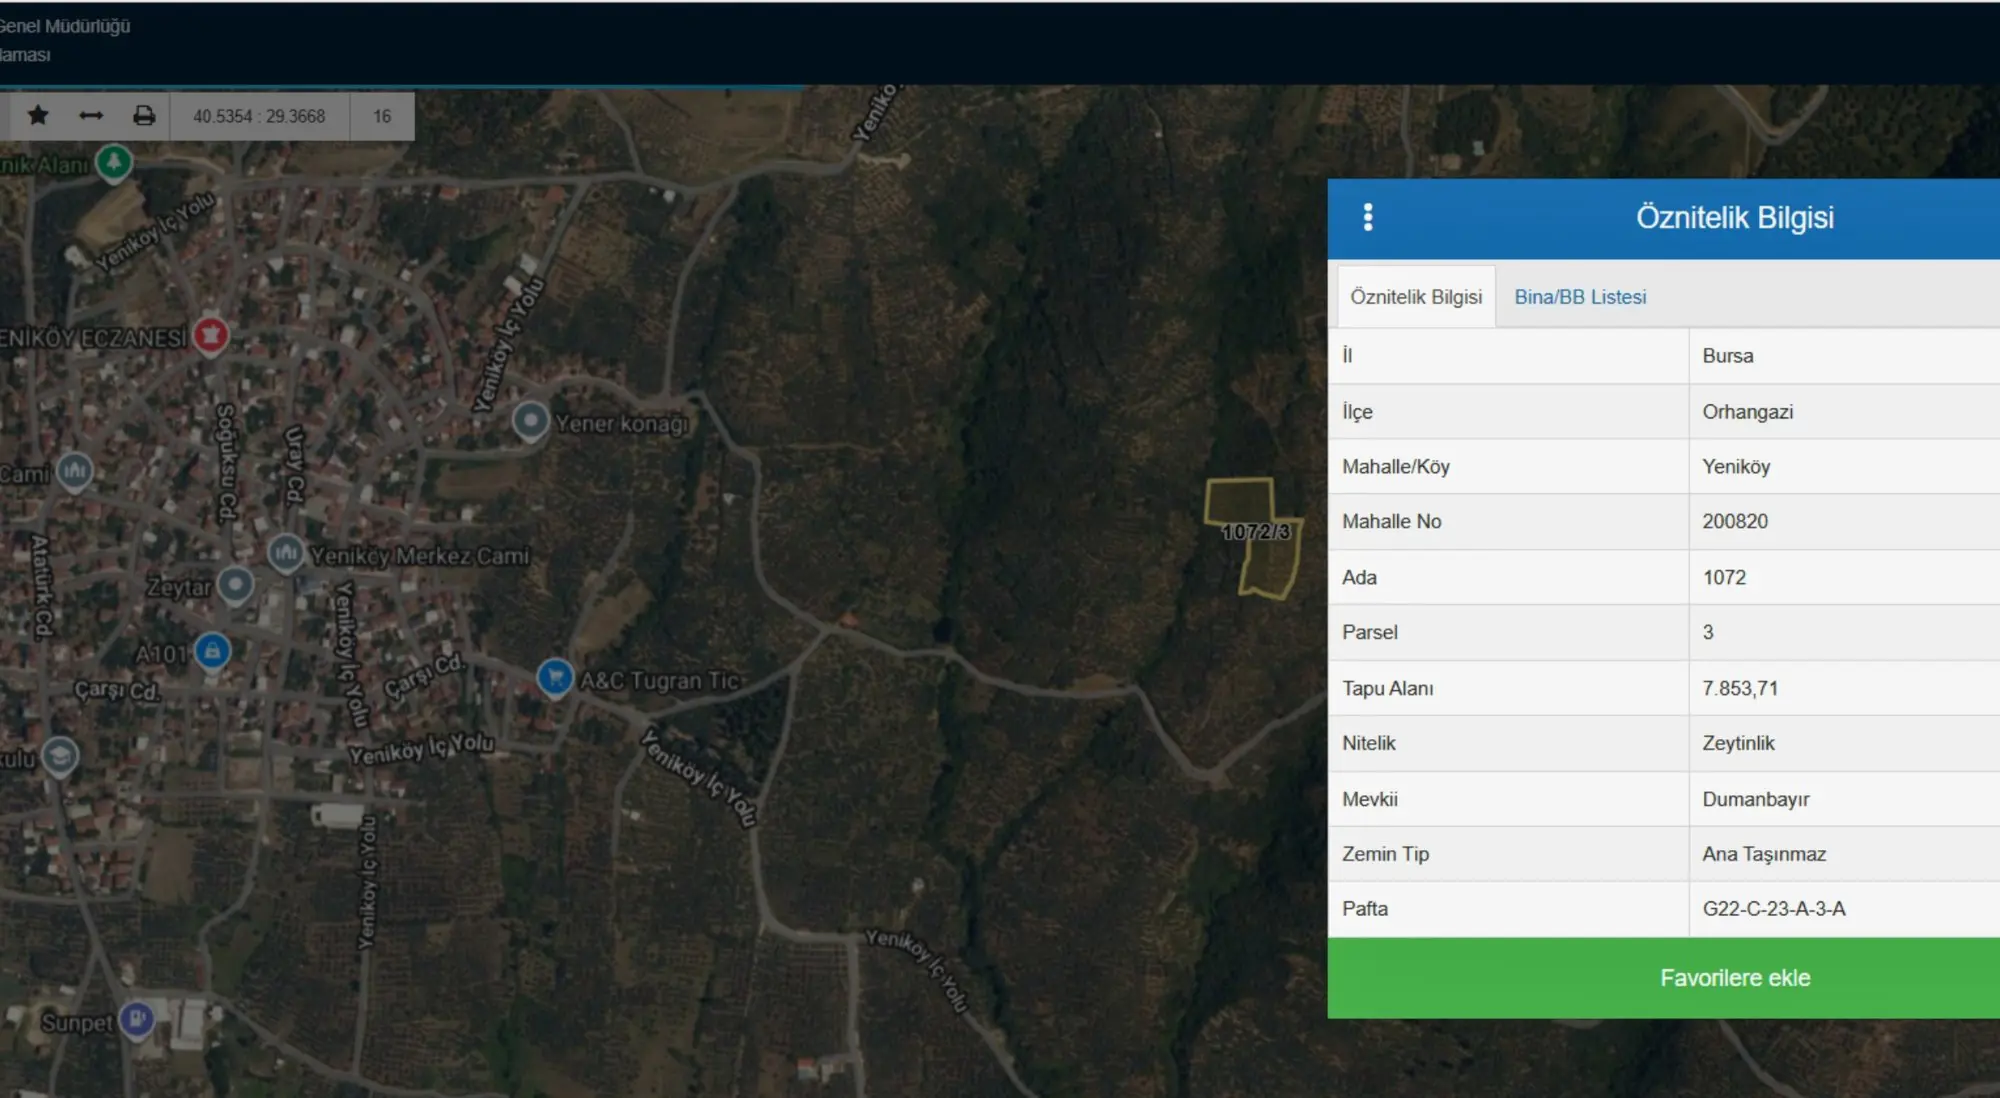Click the star favorites icon in toolbar
The height and width of the screenshot is (1098, 2000).
click(x=38, y=116)
